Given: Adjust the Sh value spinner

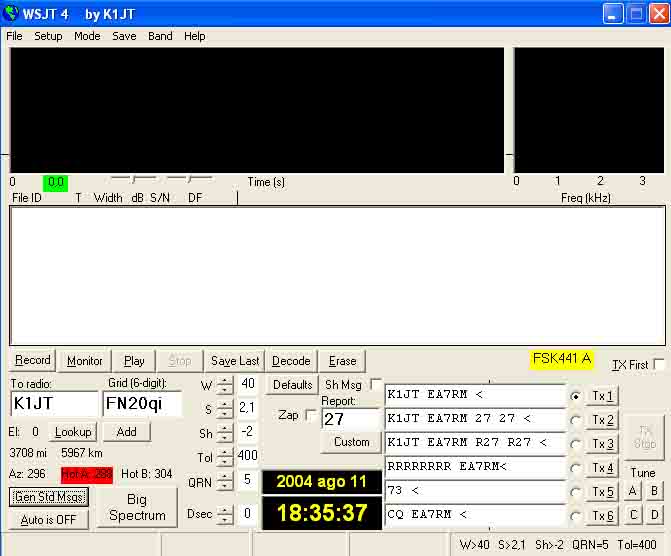Looking at the screenshot, I should [x=224, y=434].
